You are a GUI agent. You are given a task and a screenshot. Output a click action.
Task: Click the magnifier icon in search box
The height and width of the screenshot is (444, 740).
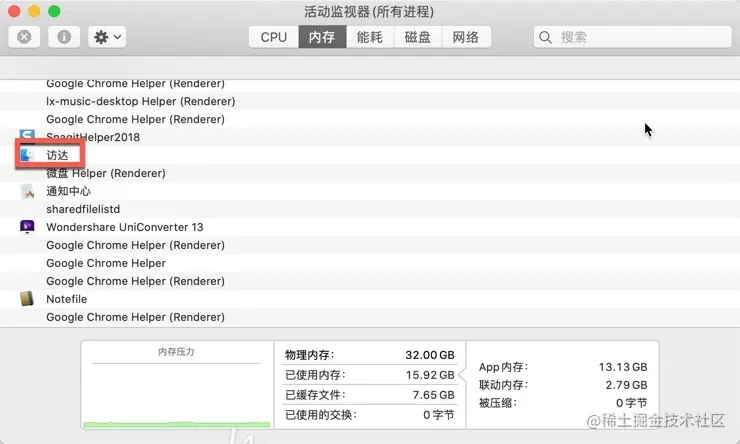tap(545, 37)
